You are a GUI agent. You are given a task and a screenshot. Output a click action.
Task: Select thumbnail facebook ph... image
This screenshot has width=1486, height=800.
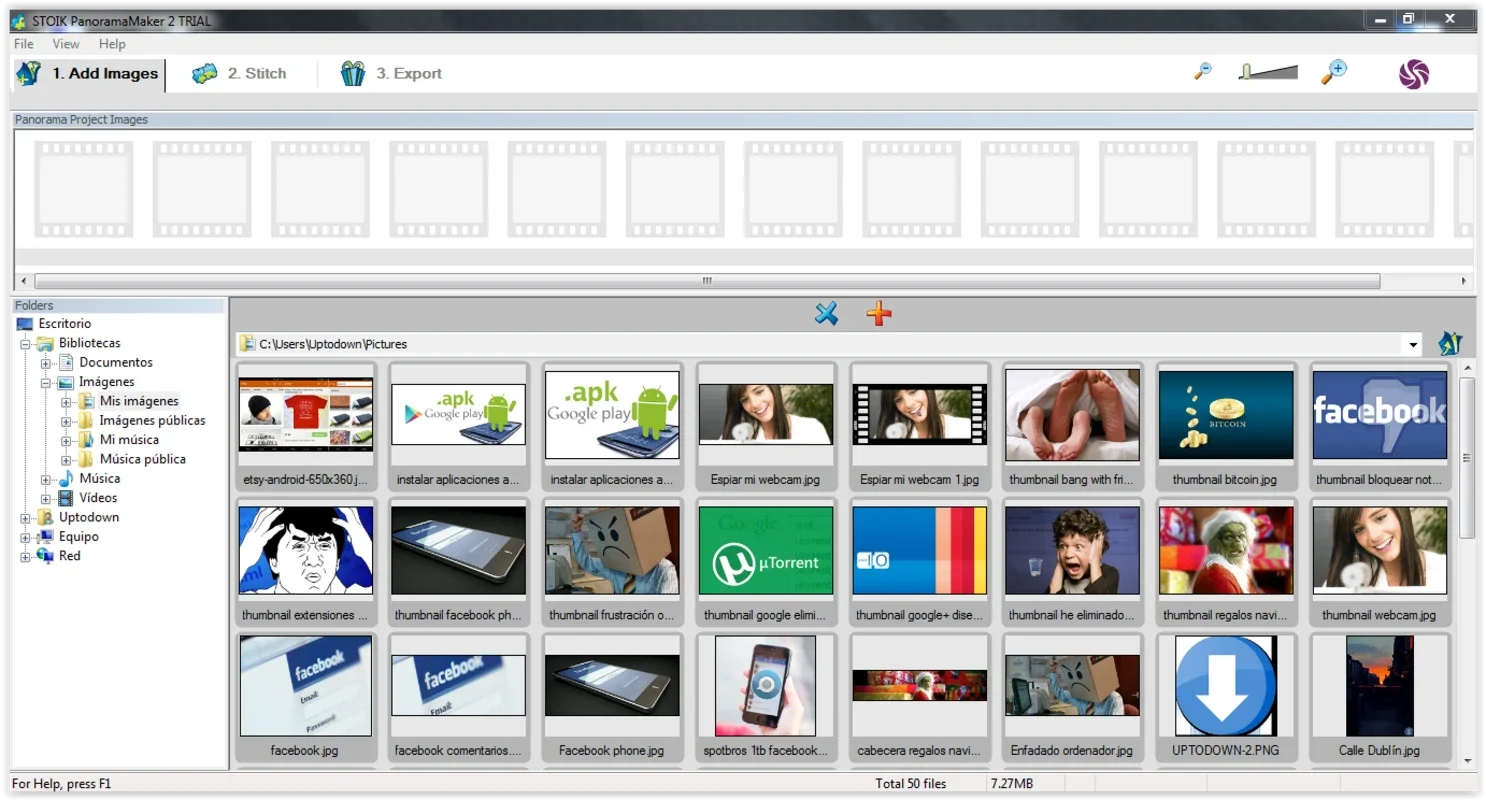click(458, 562)
